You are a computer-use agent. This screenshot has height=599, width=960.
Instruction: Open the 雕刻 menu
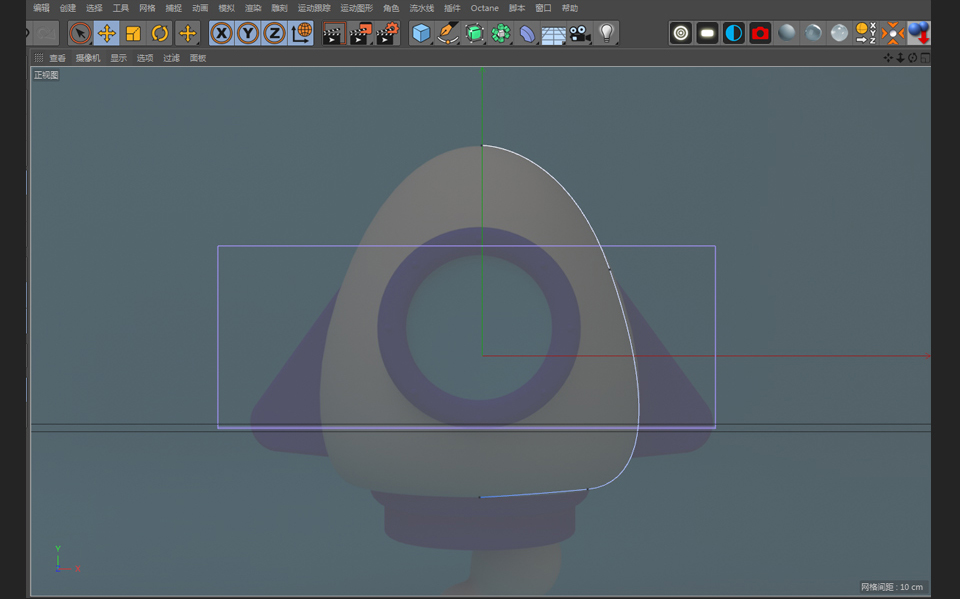tap(279, 8)
